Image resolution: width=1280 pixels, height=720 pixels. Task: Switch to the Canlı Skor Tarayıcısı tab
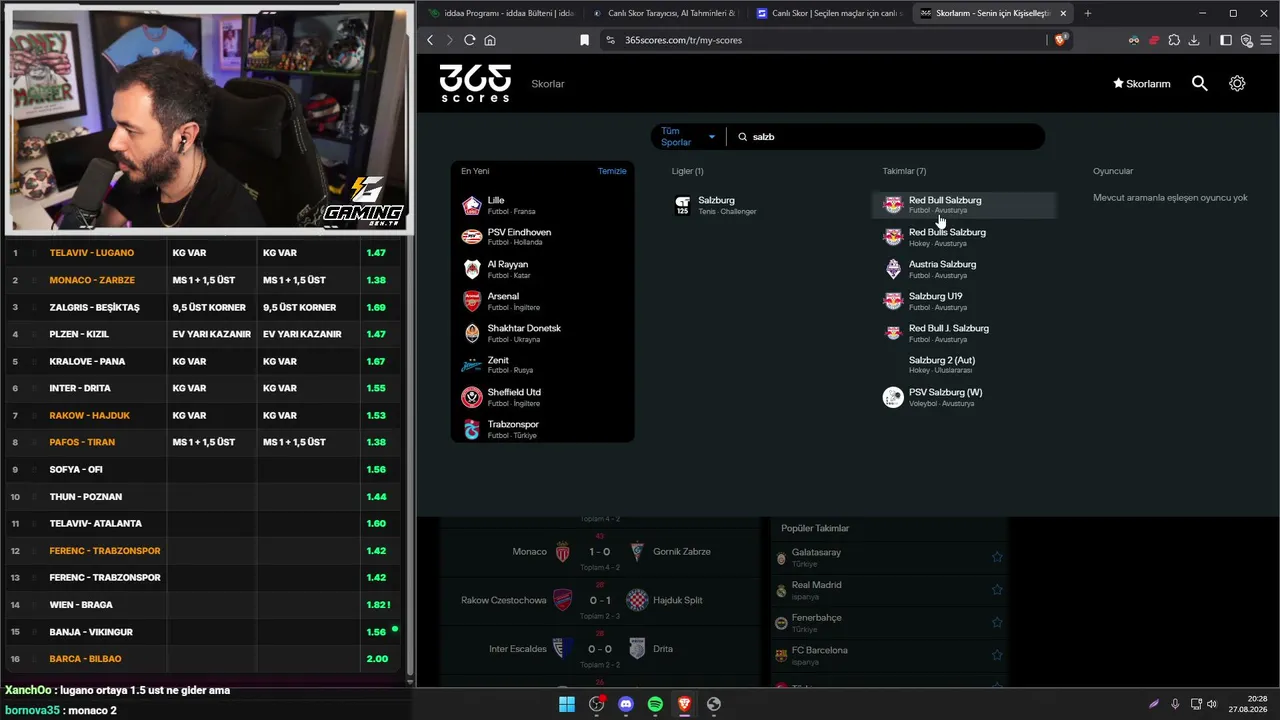pos(664,13)
